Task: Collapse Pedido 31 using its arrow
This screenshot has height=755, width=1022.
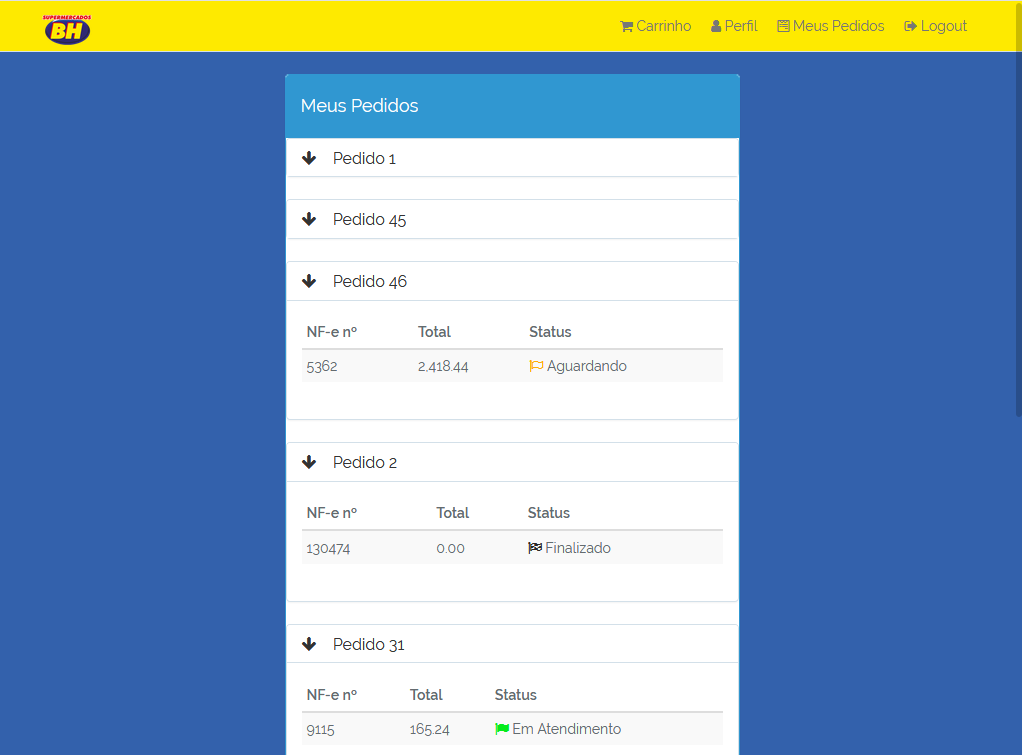Action: [309, 644]
